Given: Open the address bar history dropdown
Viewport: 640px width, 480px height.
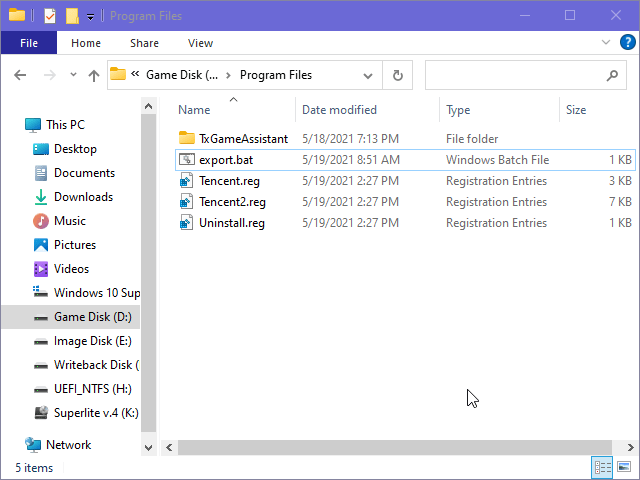Looking at the screenshot, I should [368, 76].
